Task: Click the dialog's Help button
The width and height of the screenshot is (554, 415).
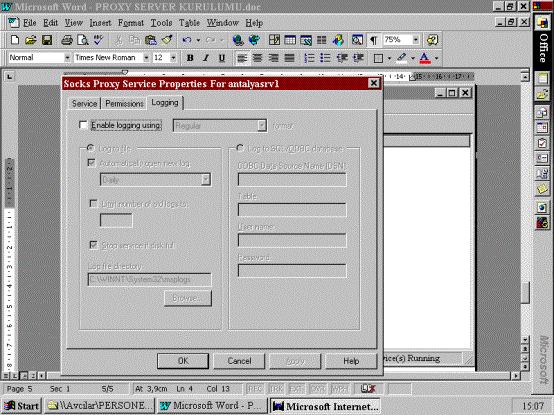Action: [x=351, y=361]
